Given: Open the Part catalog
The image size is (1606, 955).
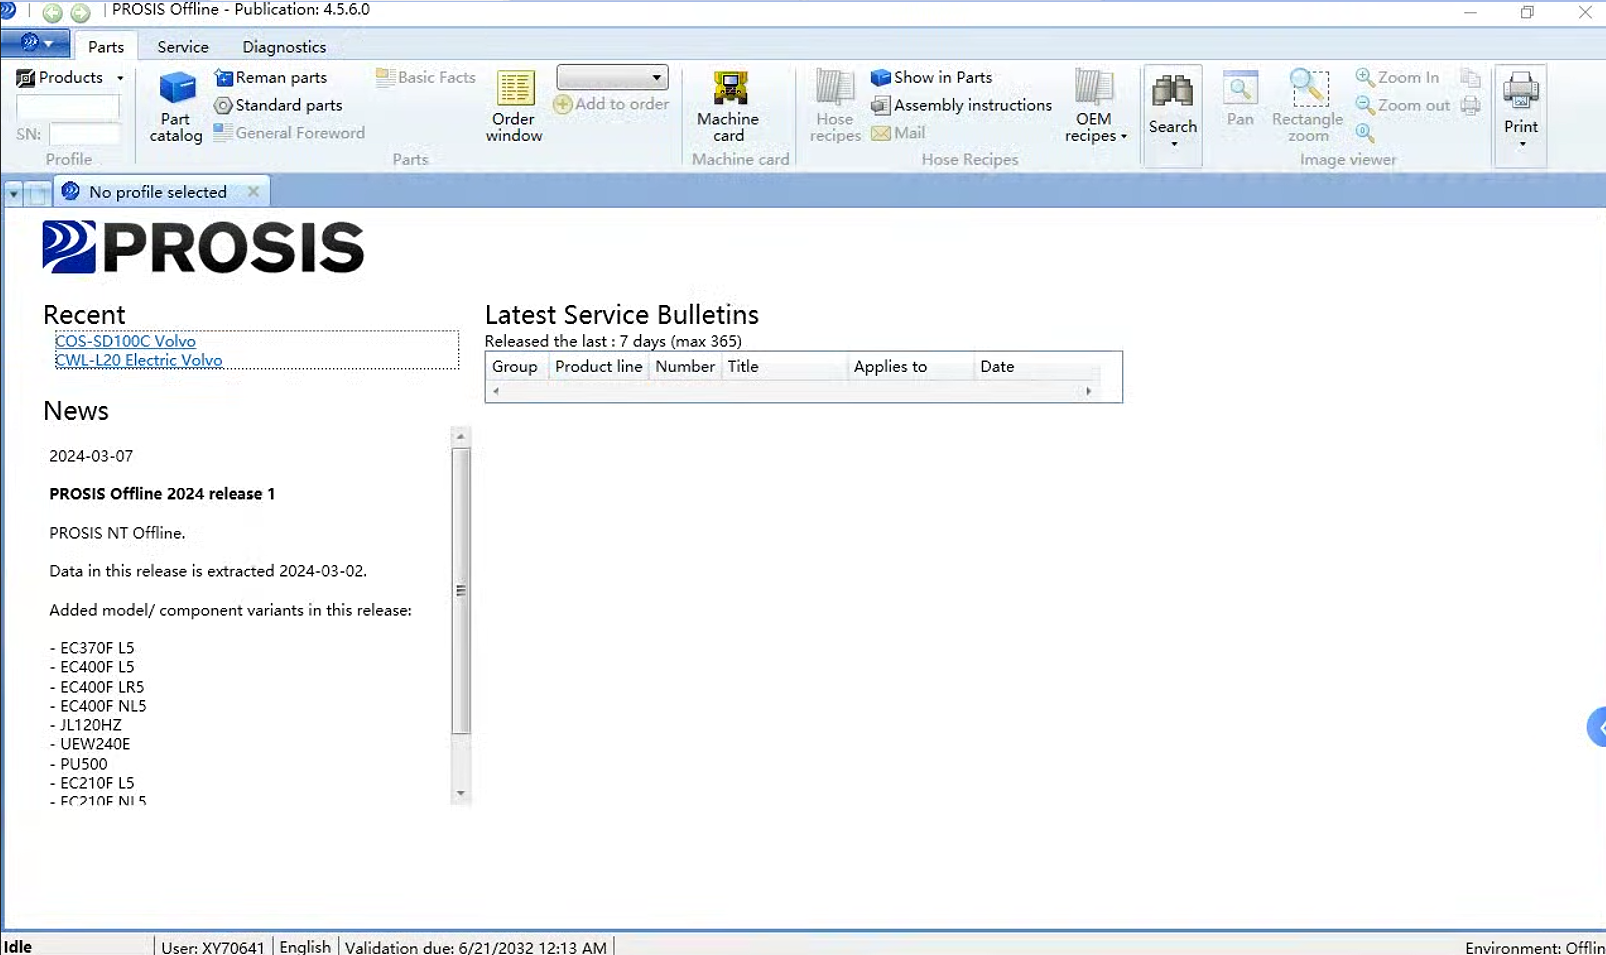Looking at the screenshot, I should click(x=176, y=107).
